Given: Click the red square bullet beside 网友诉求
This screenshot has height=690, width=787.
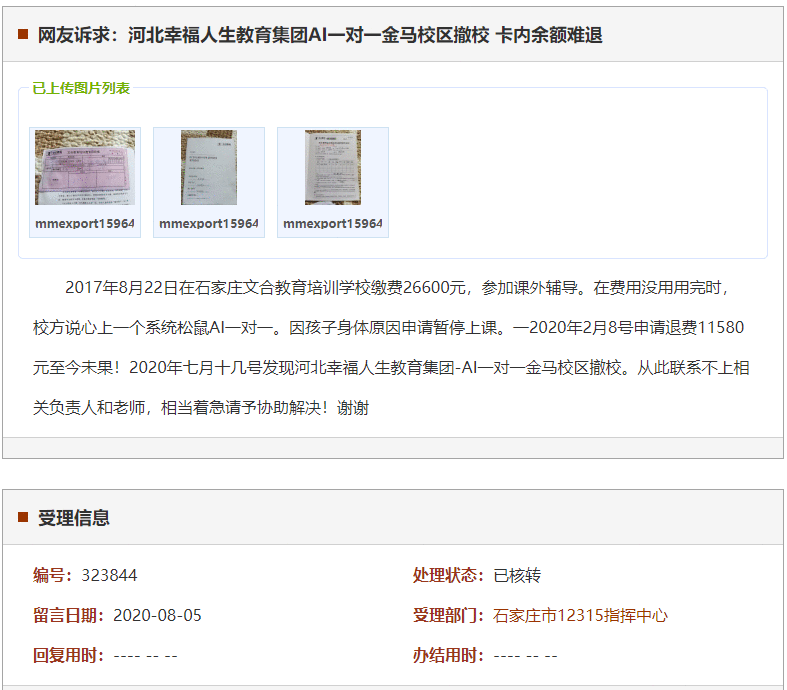Looking at the screenshot, I should 23,34.
